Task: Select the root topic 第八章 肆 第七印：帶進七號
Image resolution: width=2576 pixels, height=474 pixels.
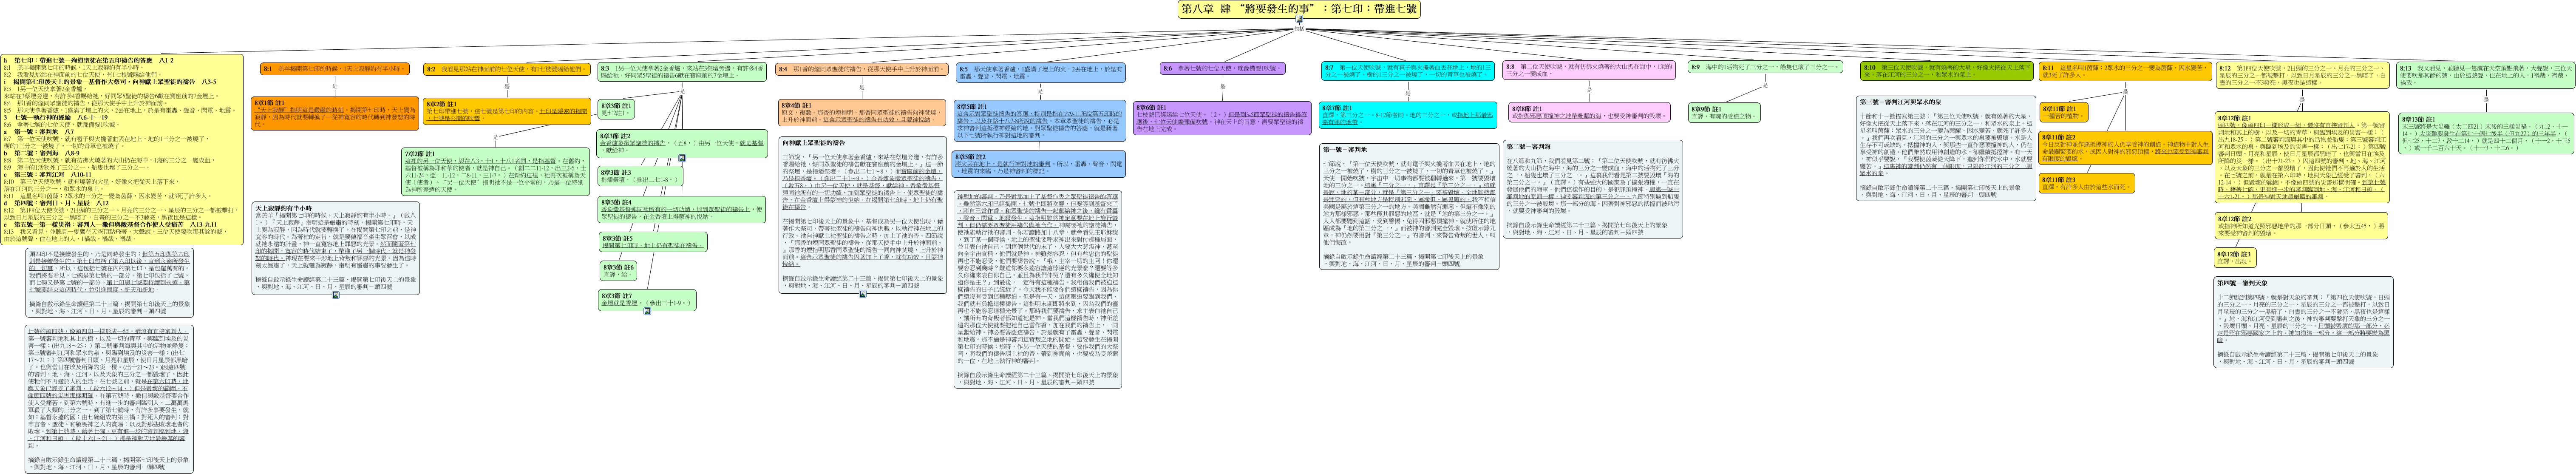Action: coord(1299,9)
